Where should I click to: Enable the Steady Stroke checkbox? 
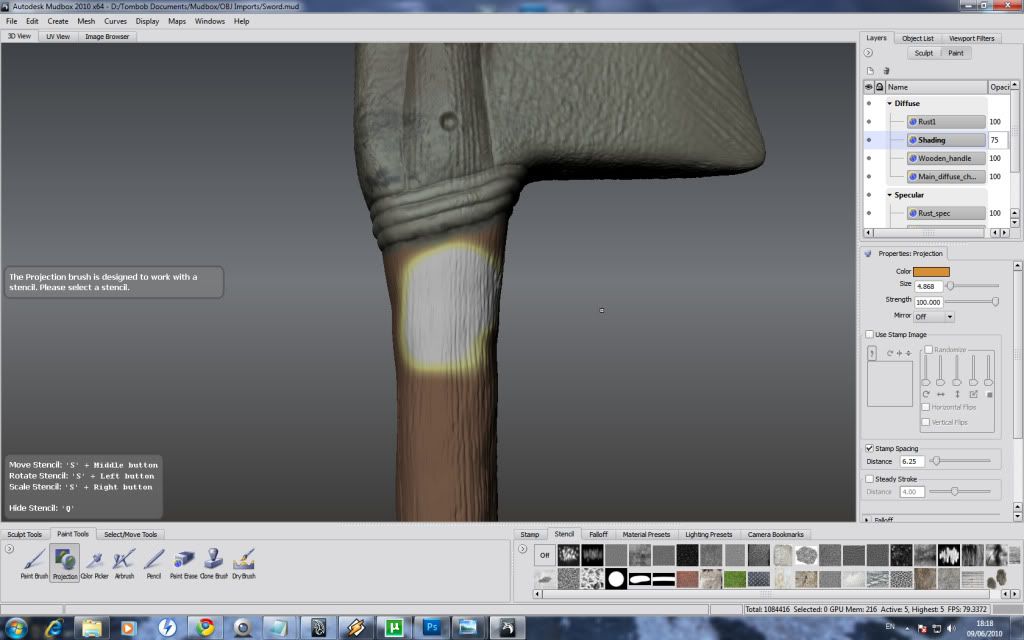(869, 479)
